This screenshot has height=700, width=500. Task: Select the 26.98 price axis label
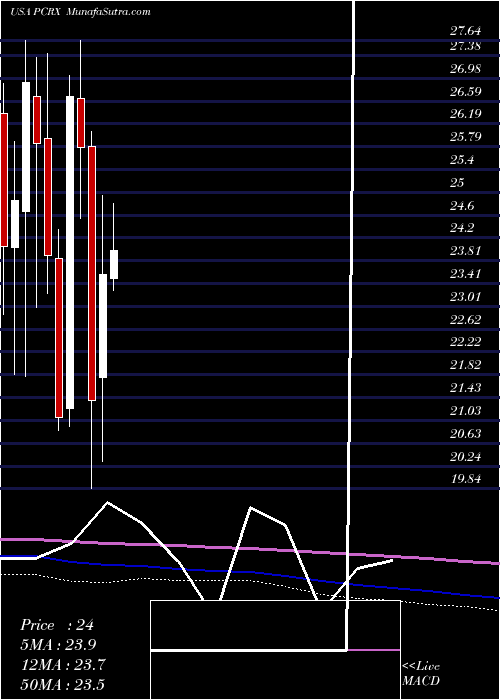pyautogui.click(x=465, y=69)
